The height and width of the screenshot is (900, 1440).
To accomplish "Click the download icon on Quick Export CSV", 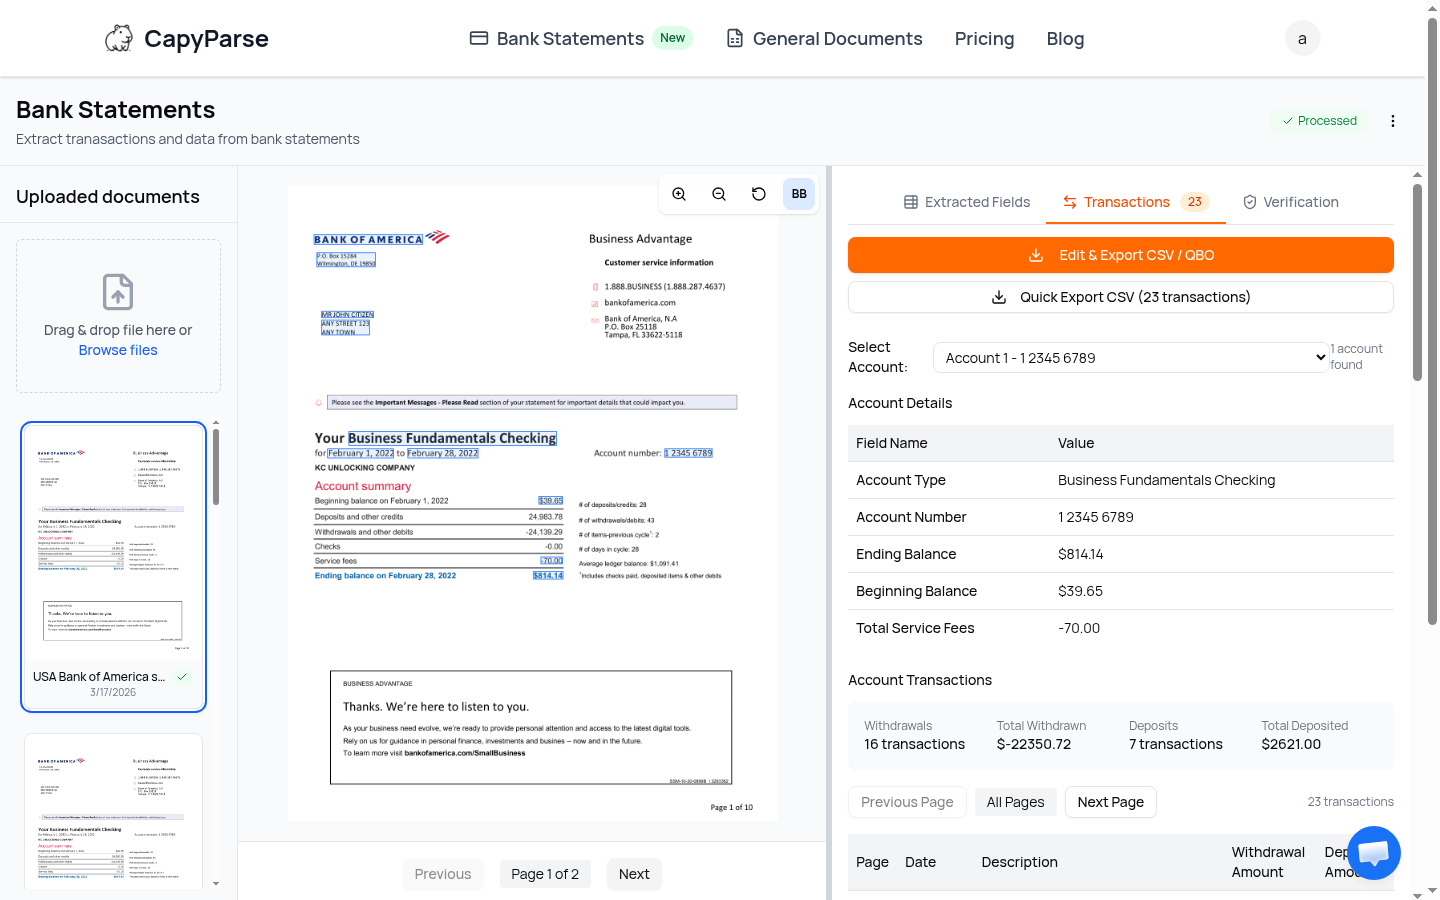I will click(998, 297).
